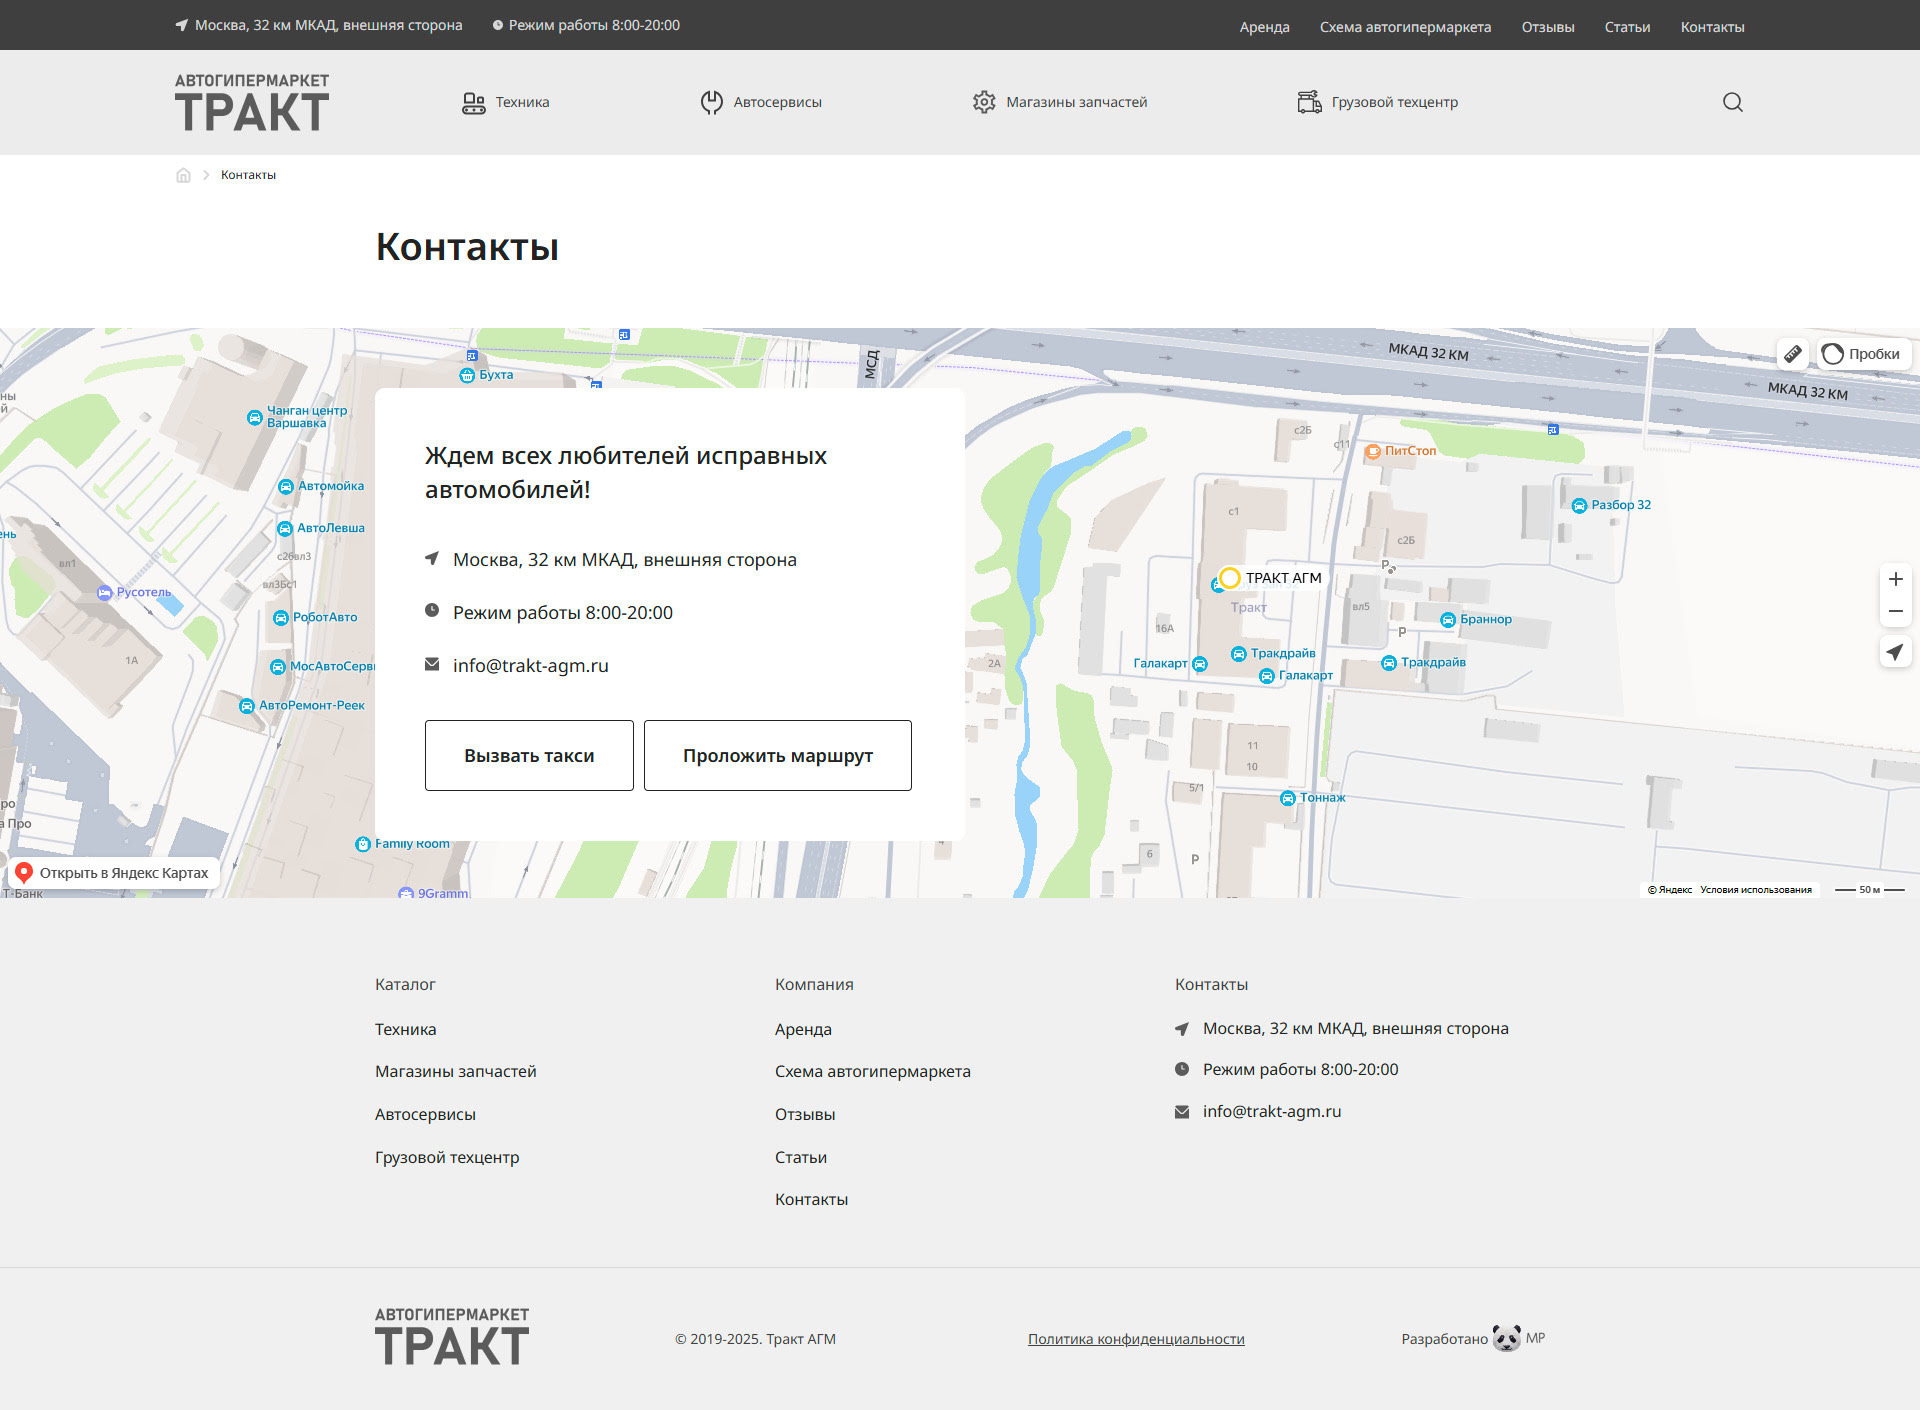Click the Тоннаж map marker
Screen dimensions: 1920x1410
coord(1288,798)
